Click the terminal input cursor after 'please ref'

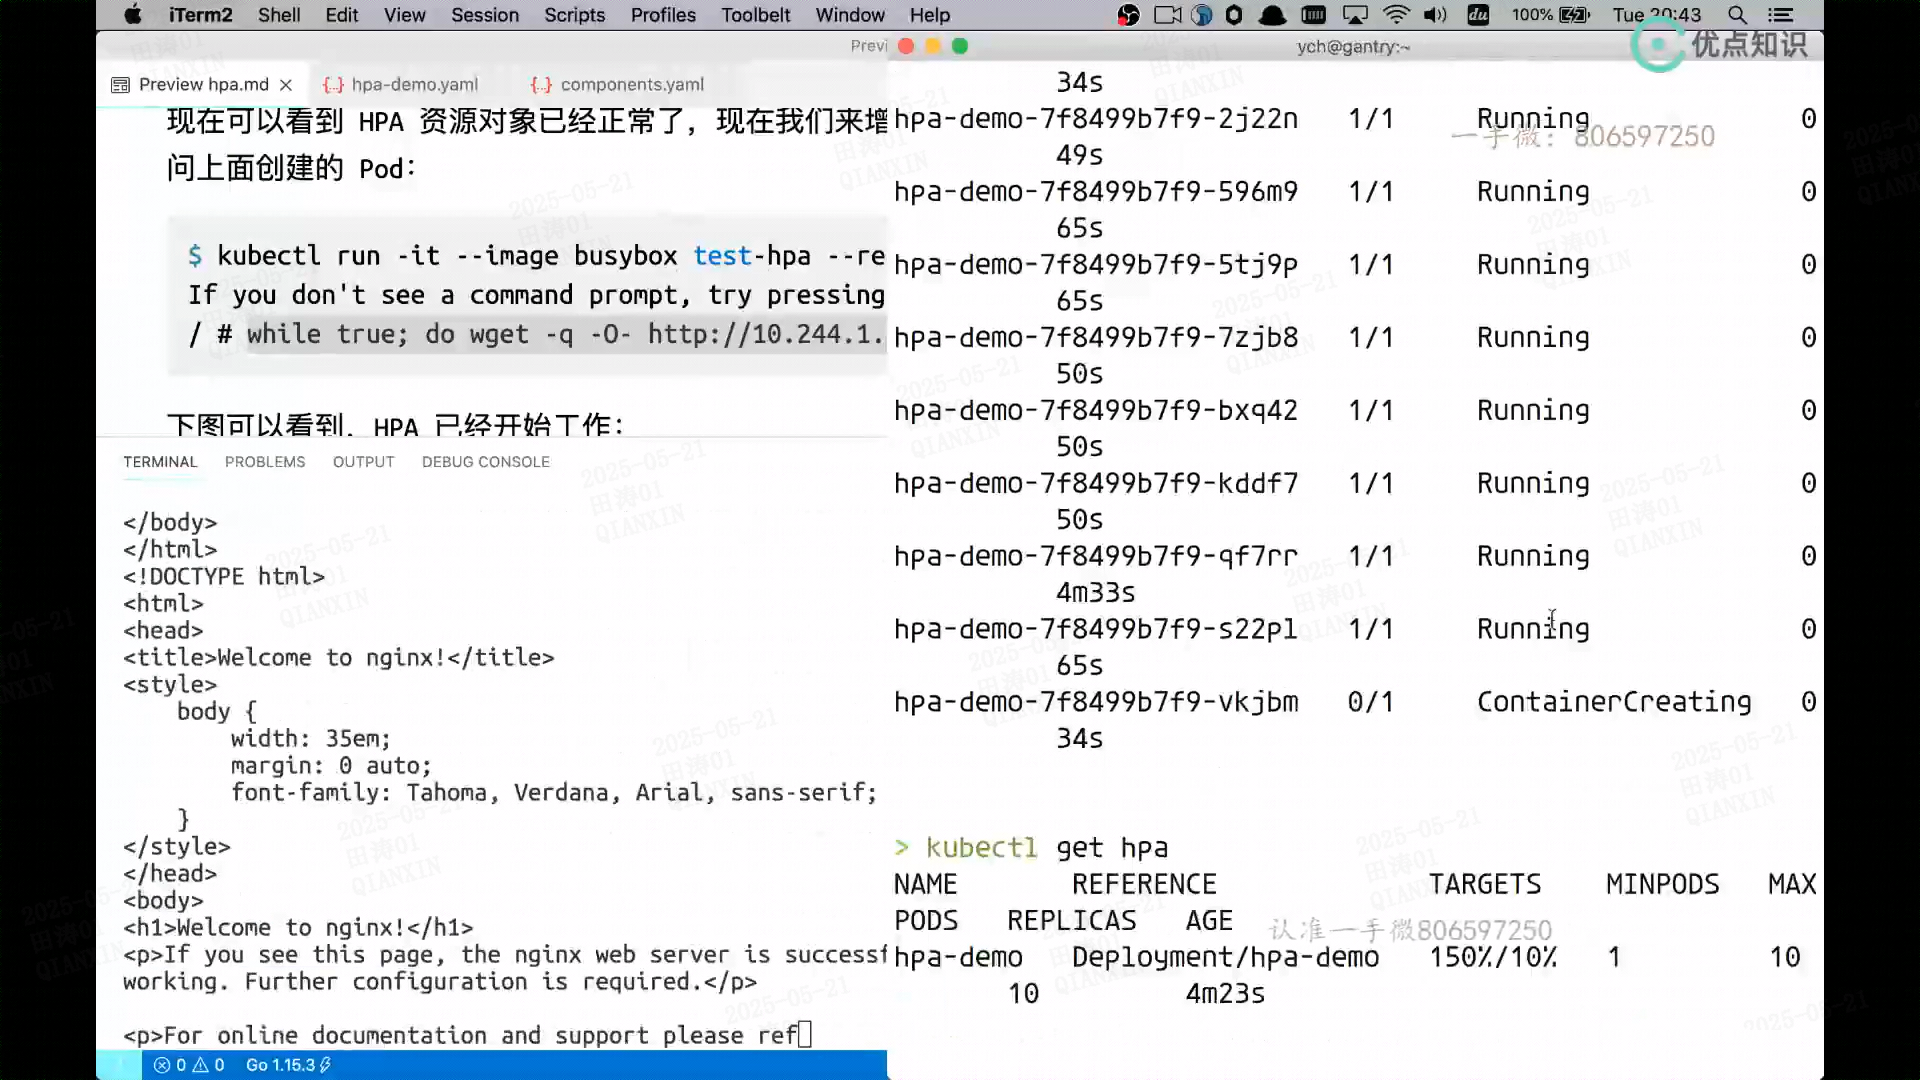pyautogui.click(x=805, y=1035)
